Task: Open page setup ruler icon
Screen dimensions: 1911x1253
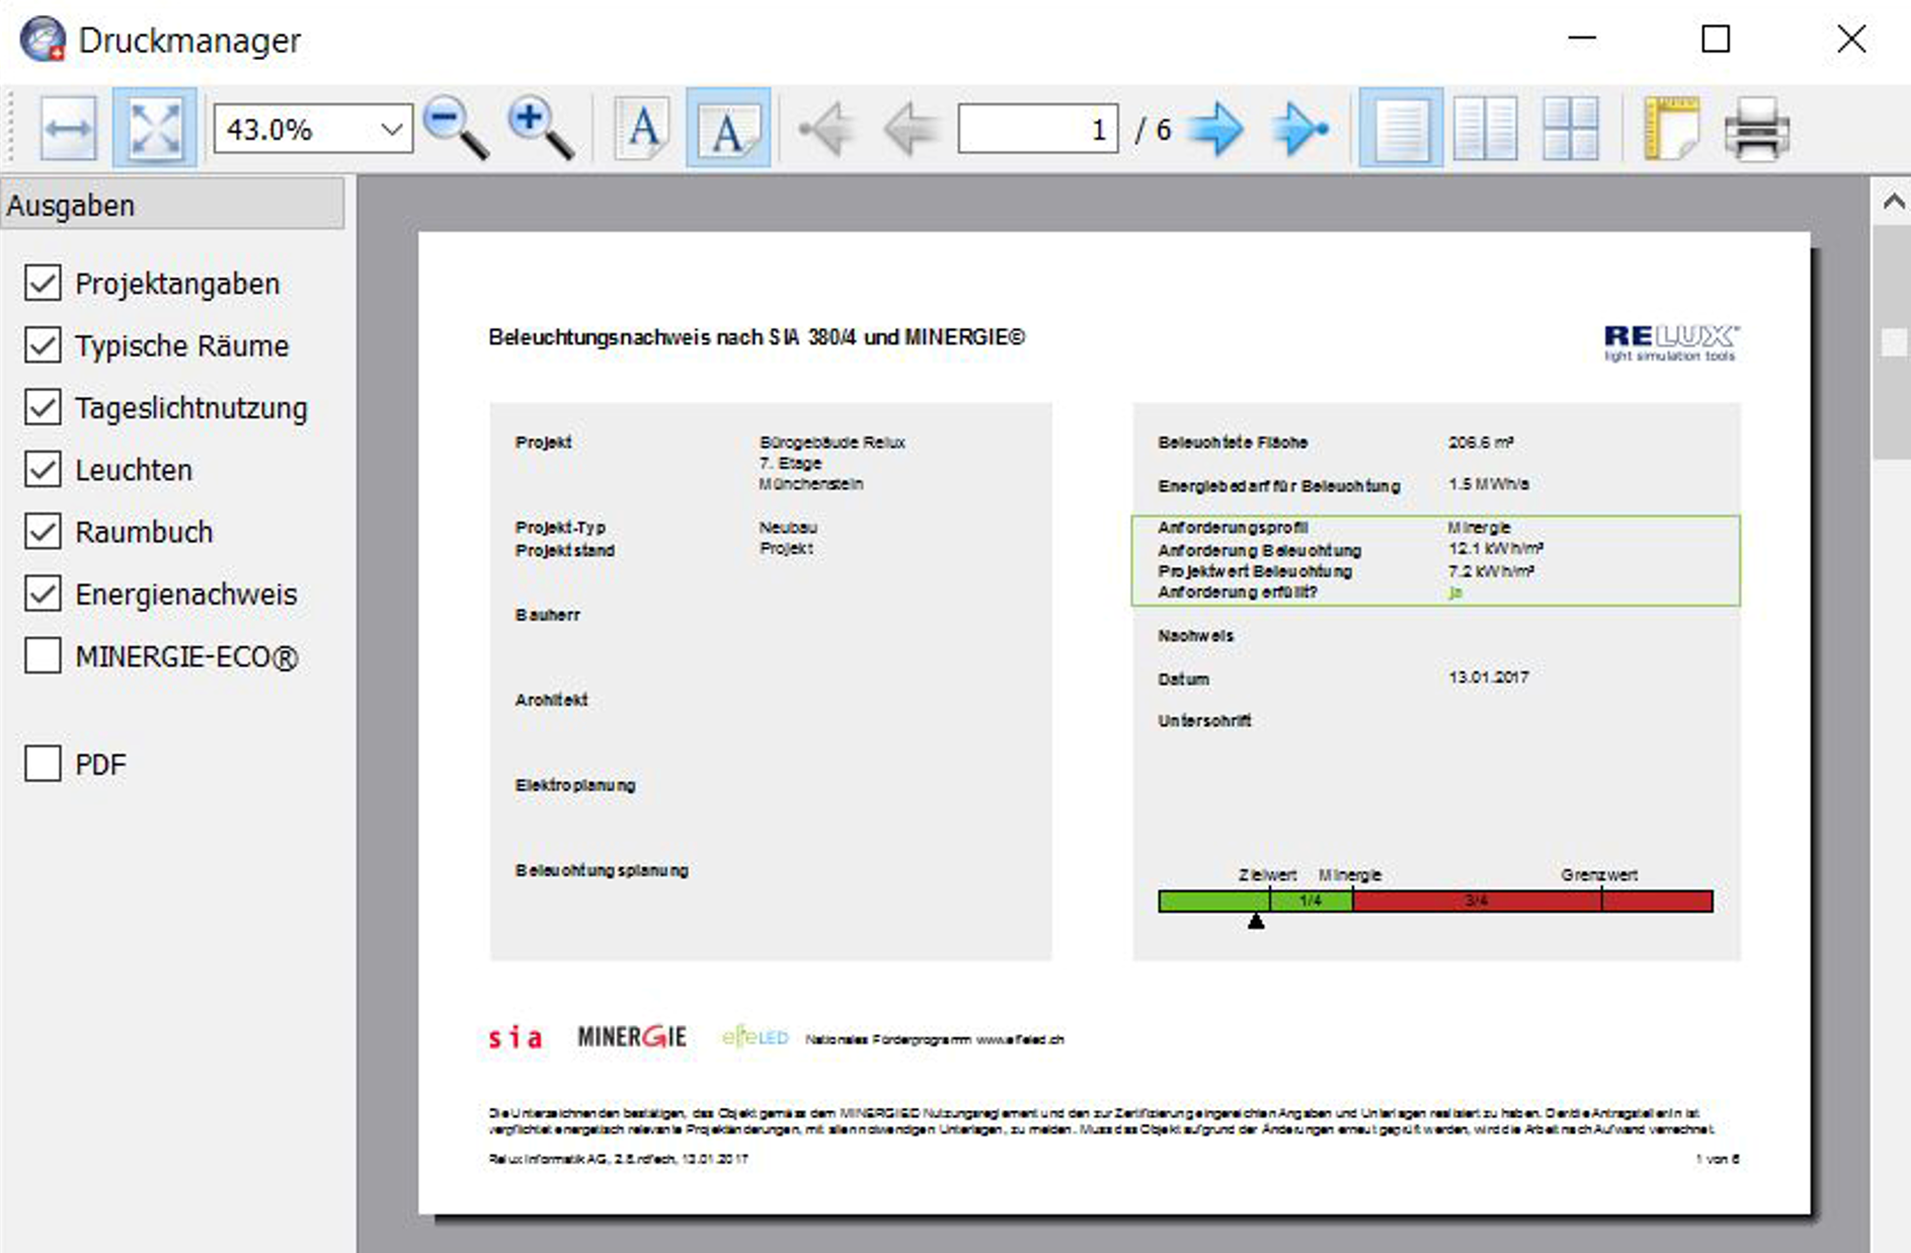Action: click(1671, 129)
